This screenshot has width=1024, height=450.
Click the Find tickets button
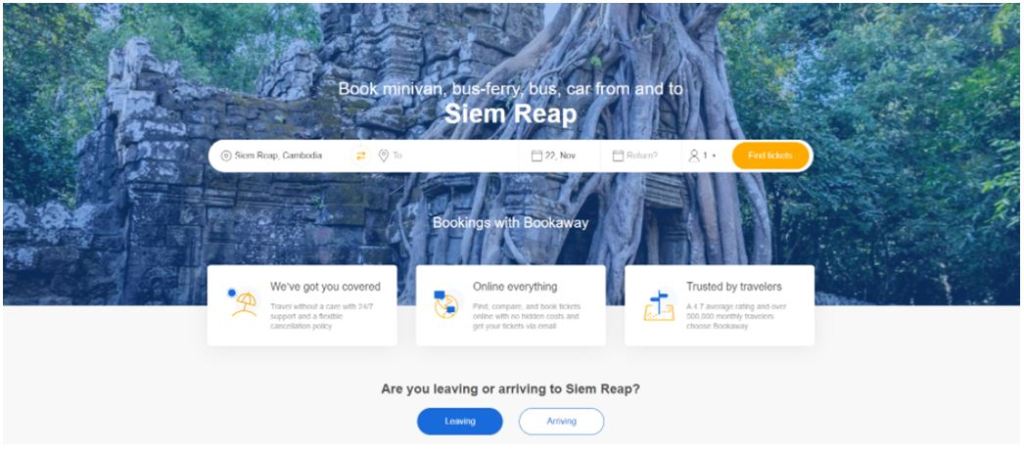pos(771,156)
